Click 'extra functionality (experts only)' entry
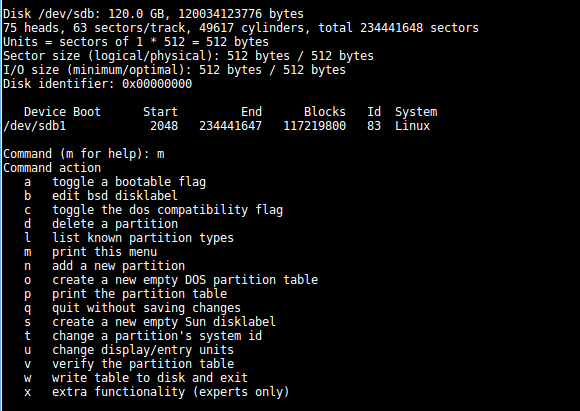 [x=171, y=392]
